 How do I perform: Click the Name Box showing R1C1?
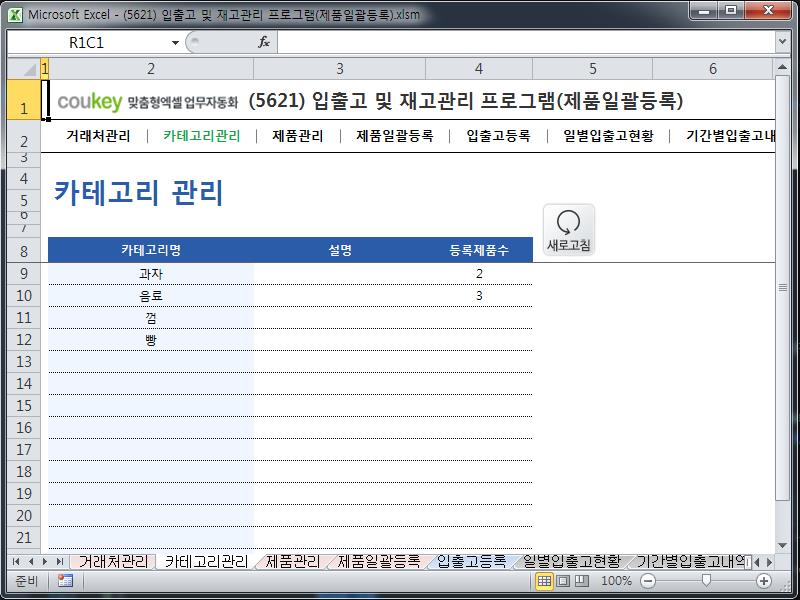[87, 42]
